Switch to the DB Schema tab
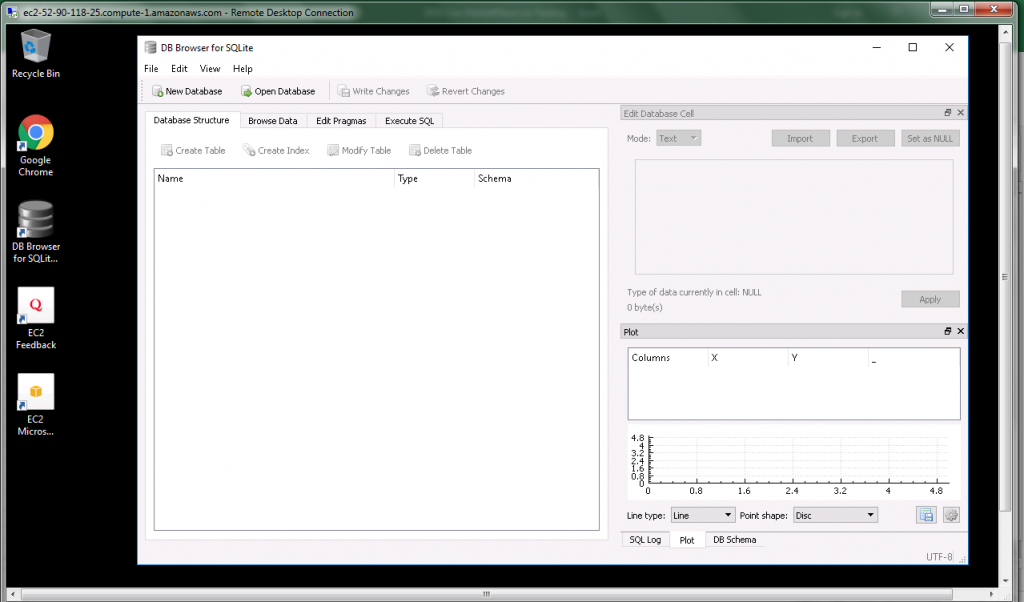The height and width of the screenshot is (602, 1024). pos(734,539)
